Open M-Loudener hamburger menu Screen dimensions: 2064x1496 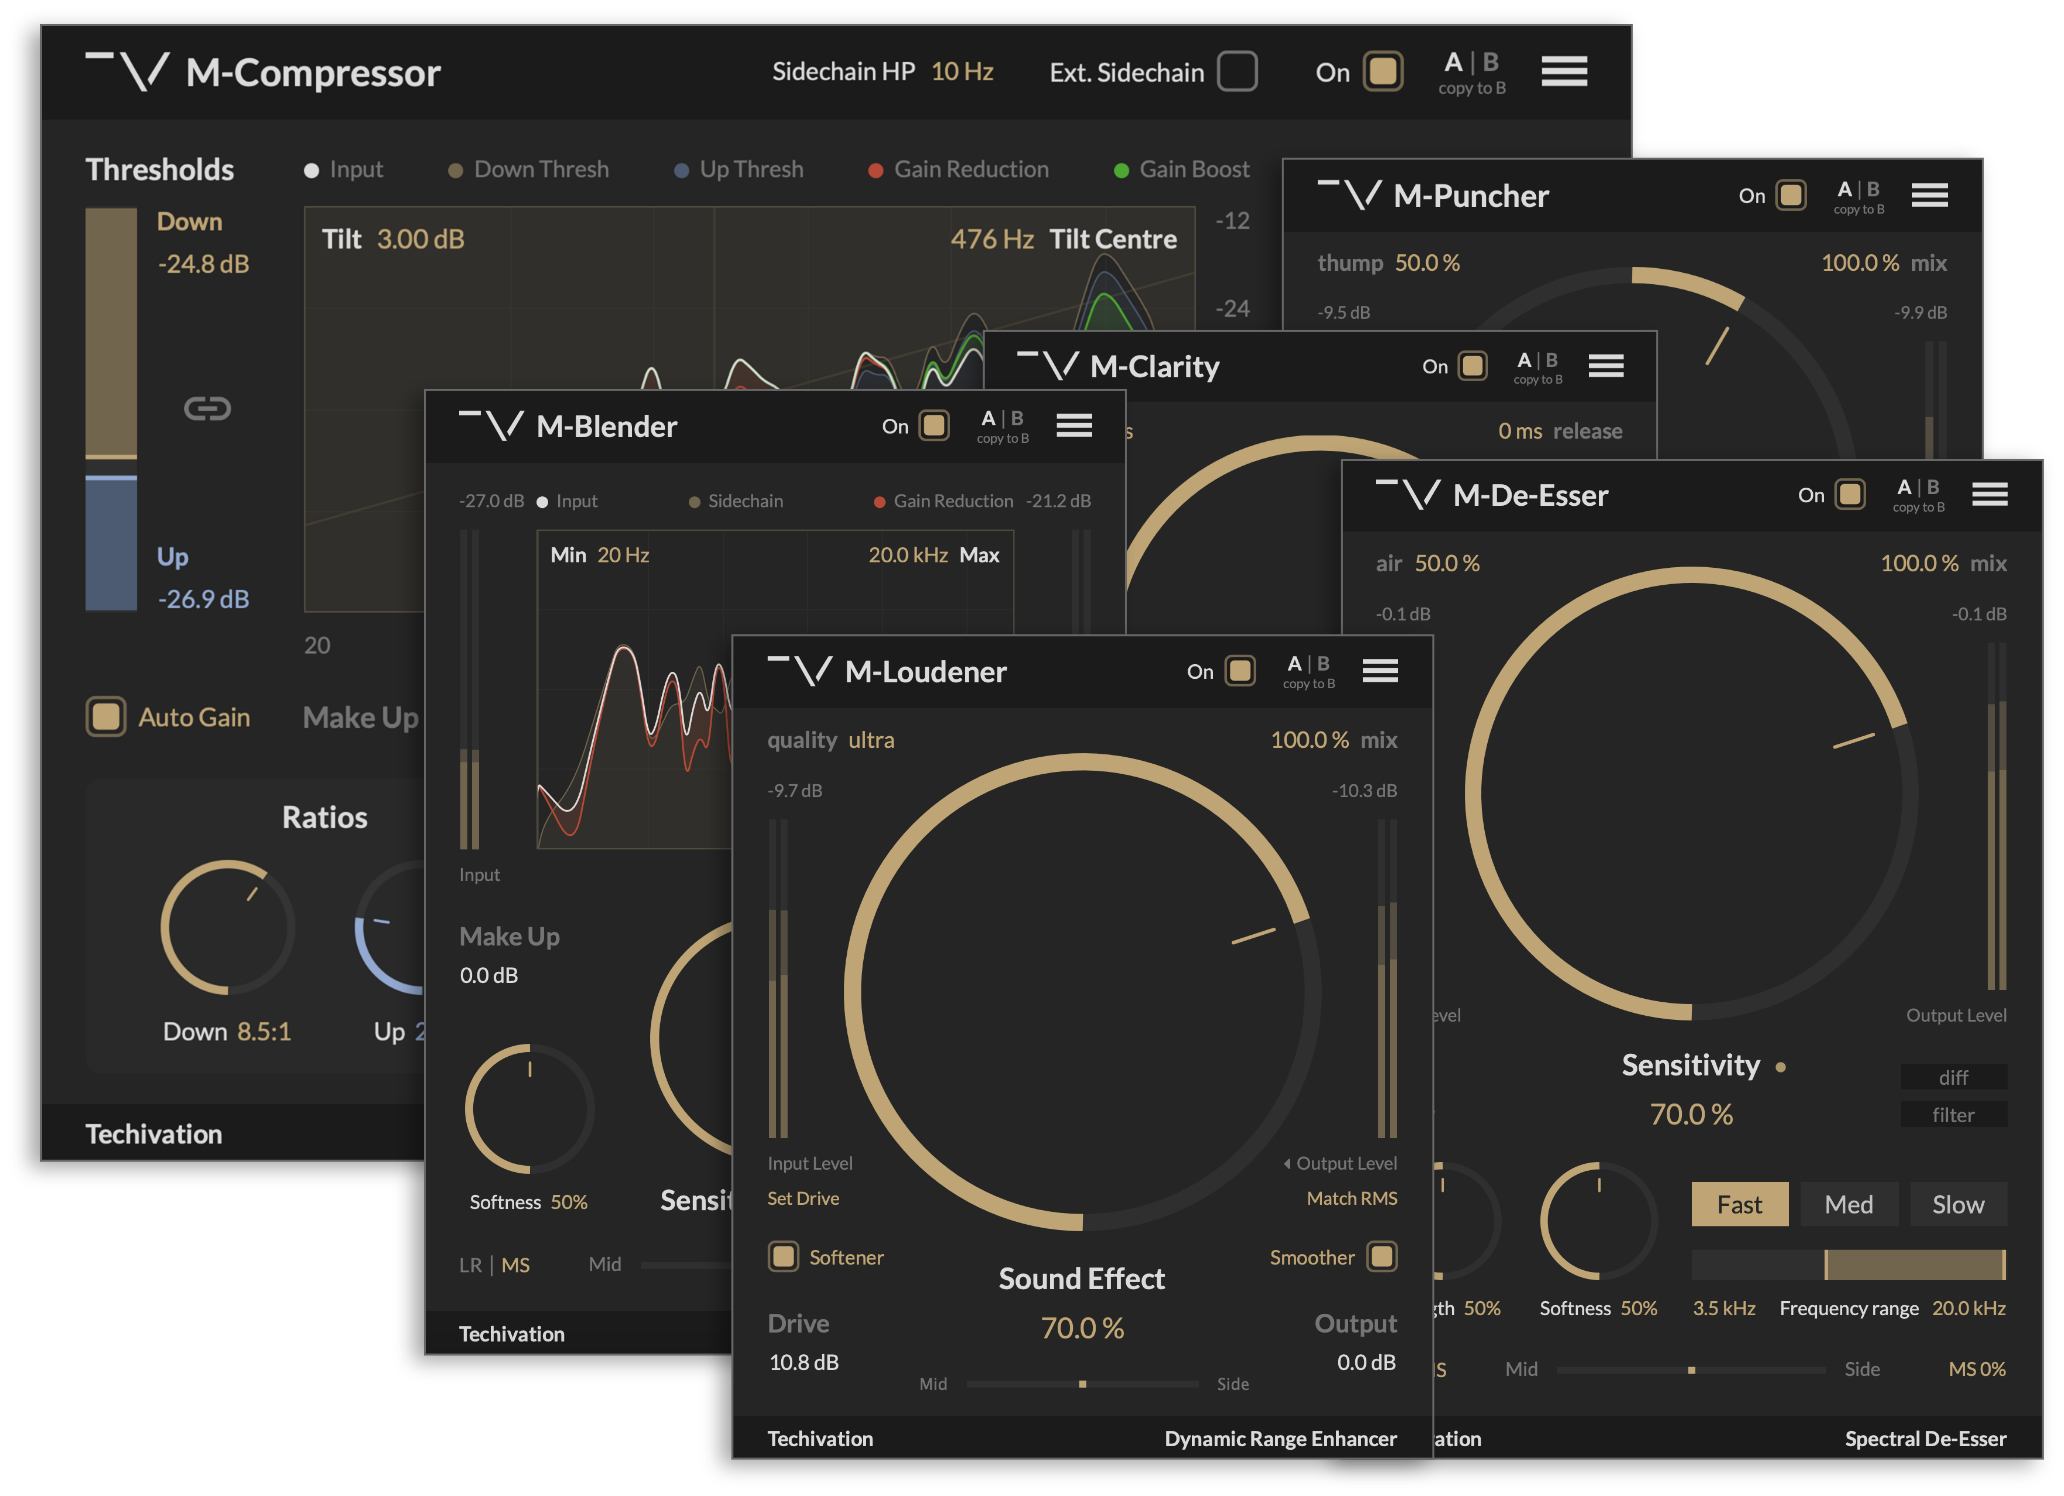1380,671
